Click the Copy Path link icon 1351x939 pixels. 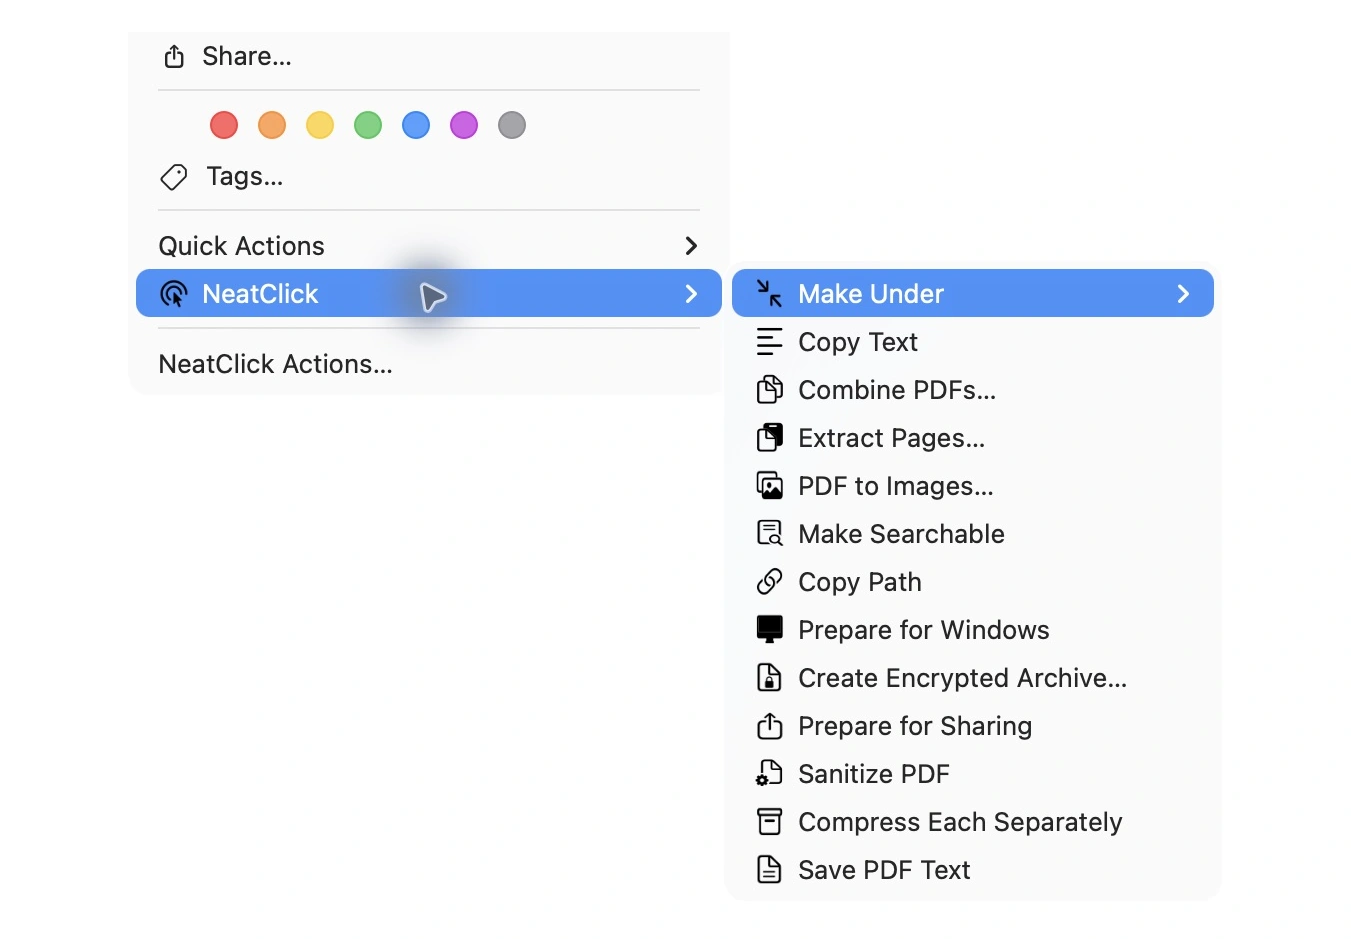[769, 581]
